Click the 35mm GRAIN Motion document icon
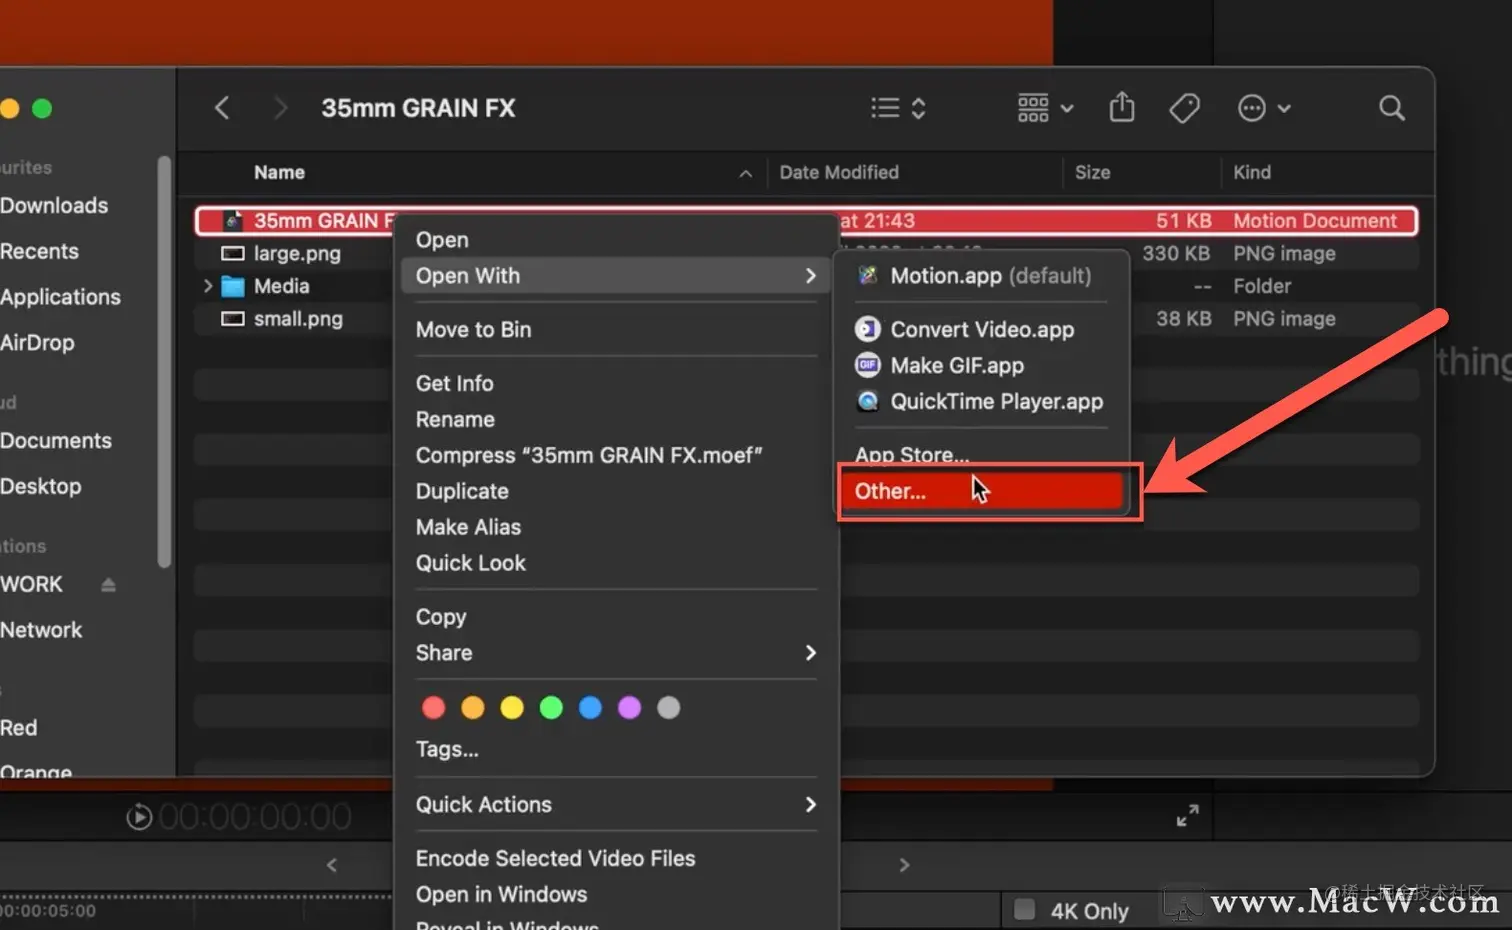 233,221
